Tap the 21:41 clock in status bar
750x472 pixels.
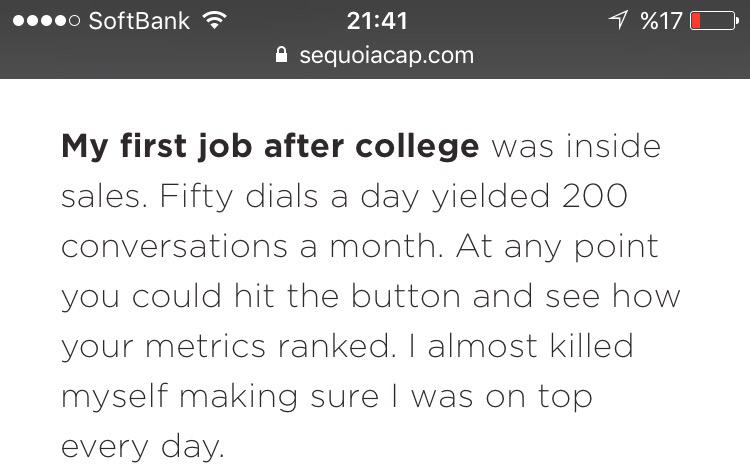376,20
